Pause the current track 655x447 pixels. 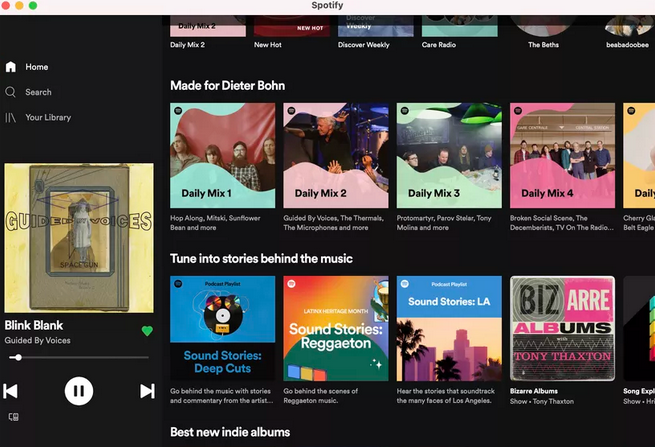click(x=79, y=391)
